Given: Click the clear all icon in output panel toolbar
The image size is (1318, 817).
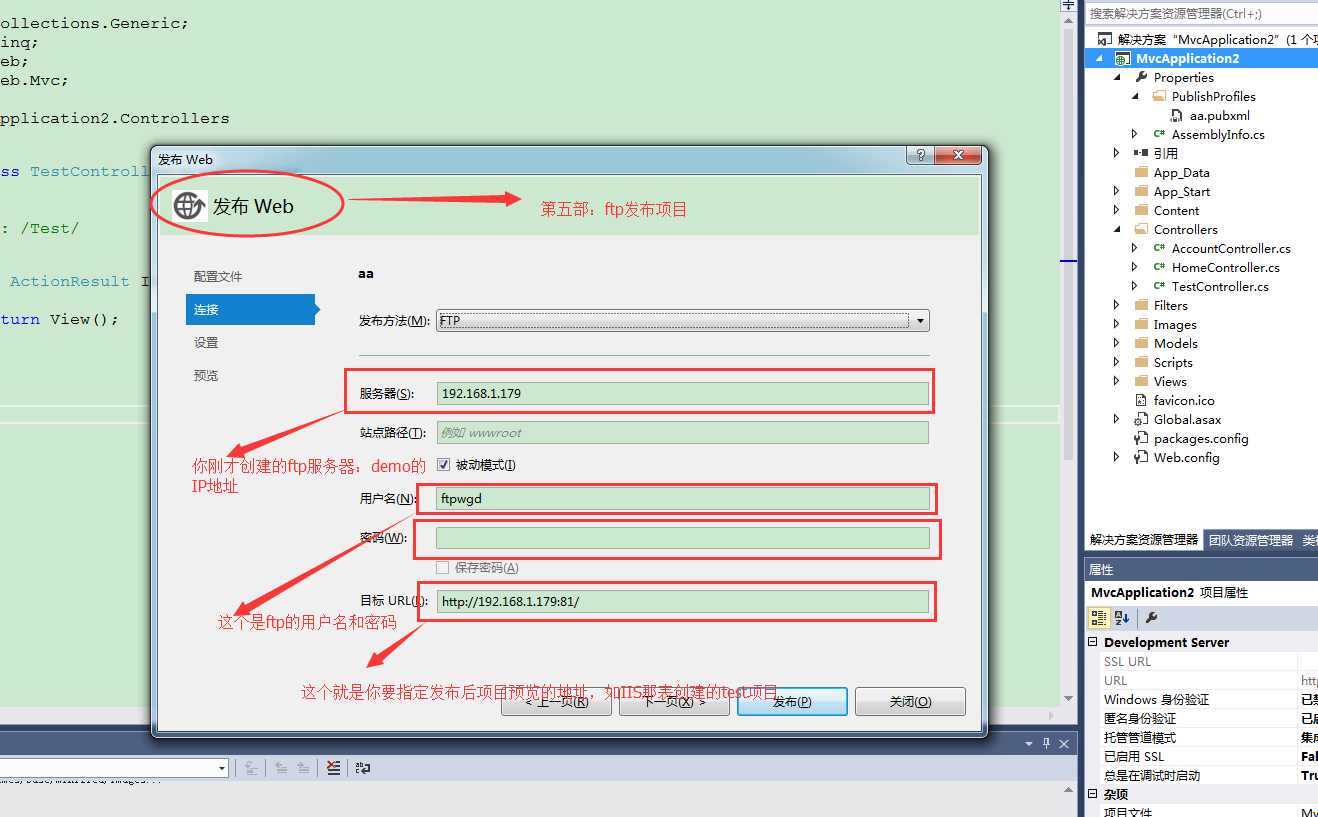Looking at the screenshot, I should click(x=333, y=768).
